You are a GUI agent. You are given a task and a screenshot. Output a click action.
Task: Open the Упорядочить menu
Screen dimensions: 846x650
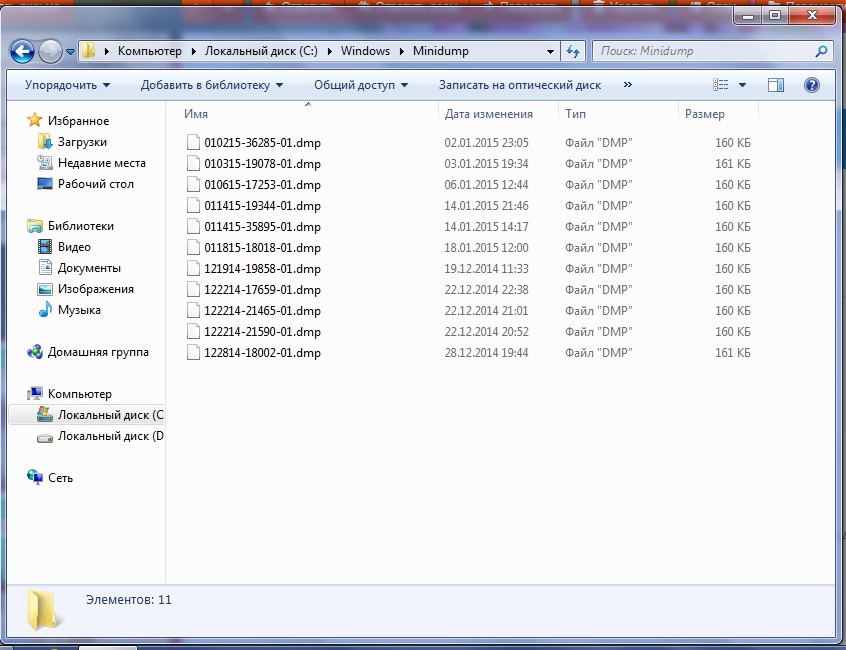click(x=67, y=85)
